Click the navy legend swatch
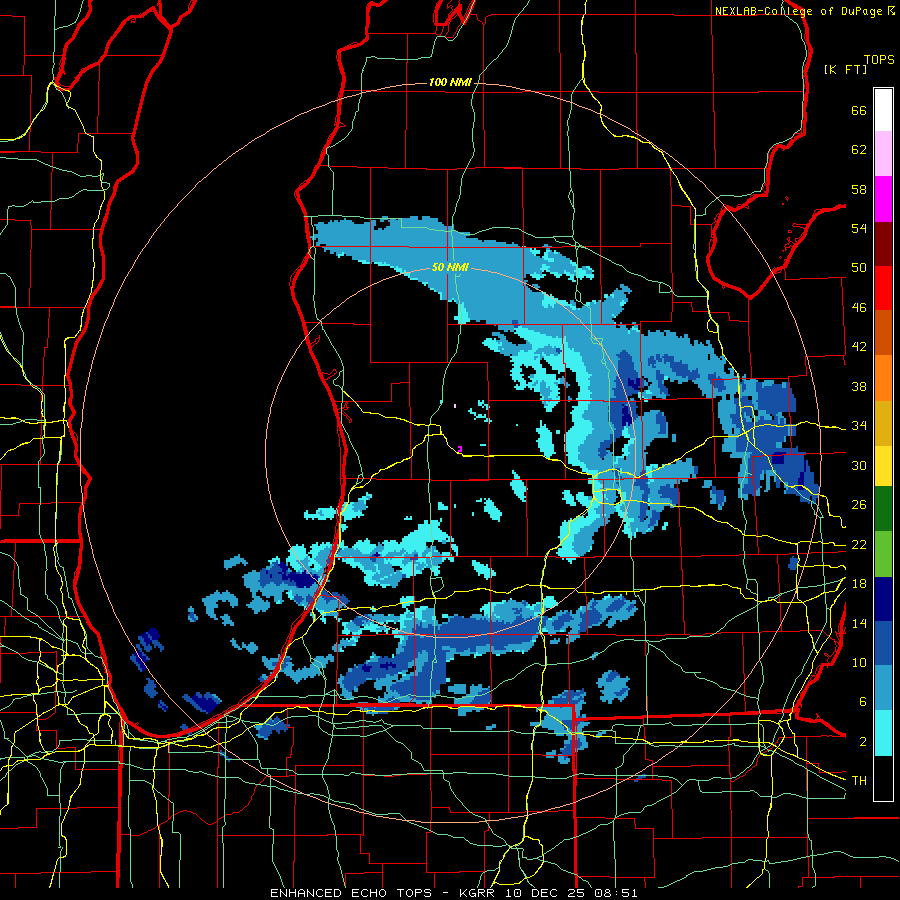900x900 pixels. point(883,599)
